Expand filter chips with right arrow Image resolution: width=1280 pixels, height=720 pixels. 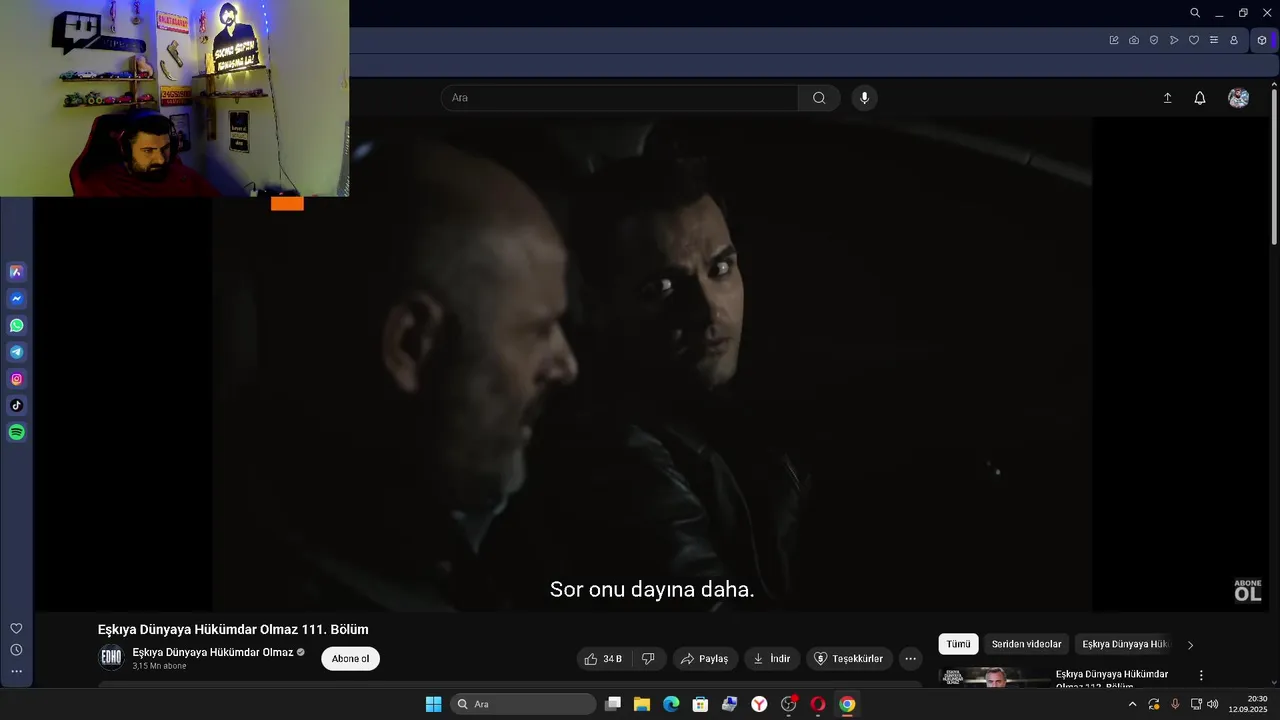tap(1190, 645)
